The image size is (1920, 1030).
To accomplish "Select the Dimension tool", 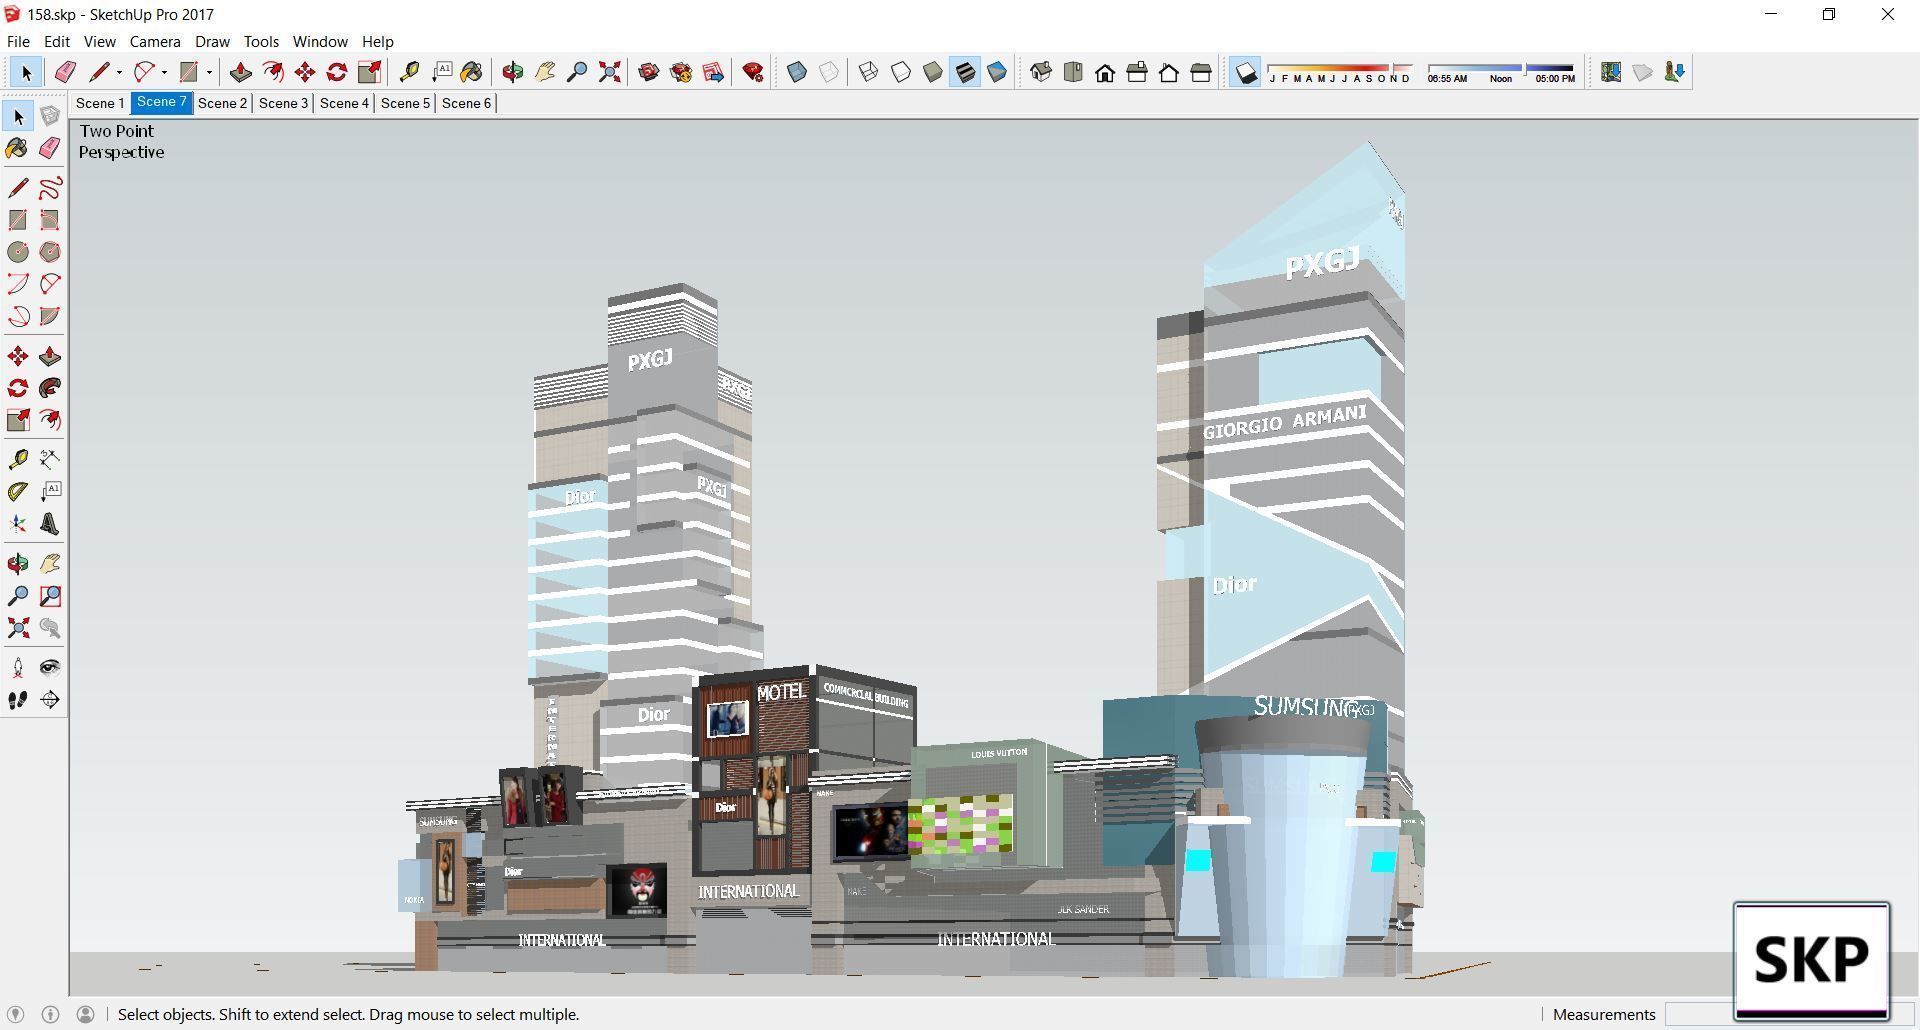I will coord(50,459).
